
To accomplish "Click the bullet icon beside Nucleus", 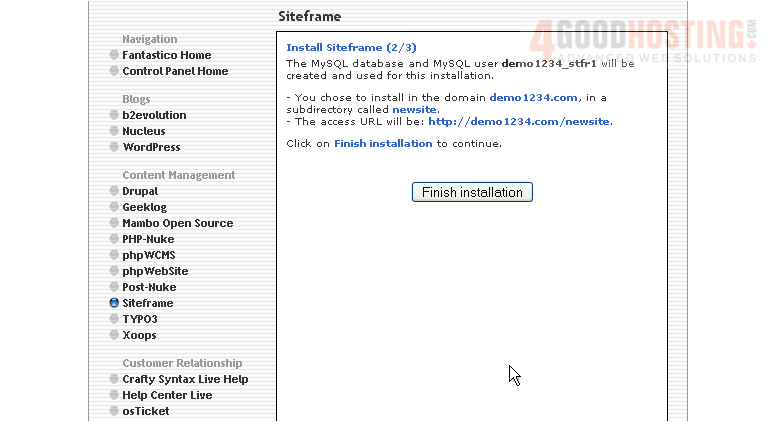I will [114, 131].
